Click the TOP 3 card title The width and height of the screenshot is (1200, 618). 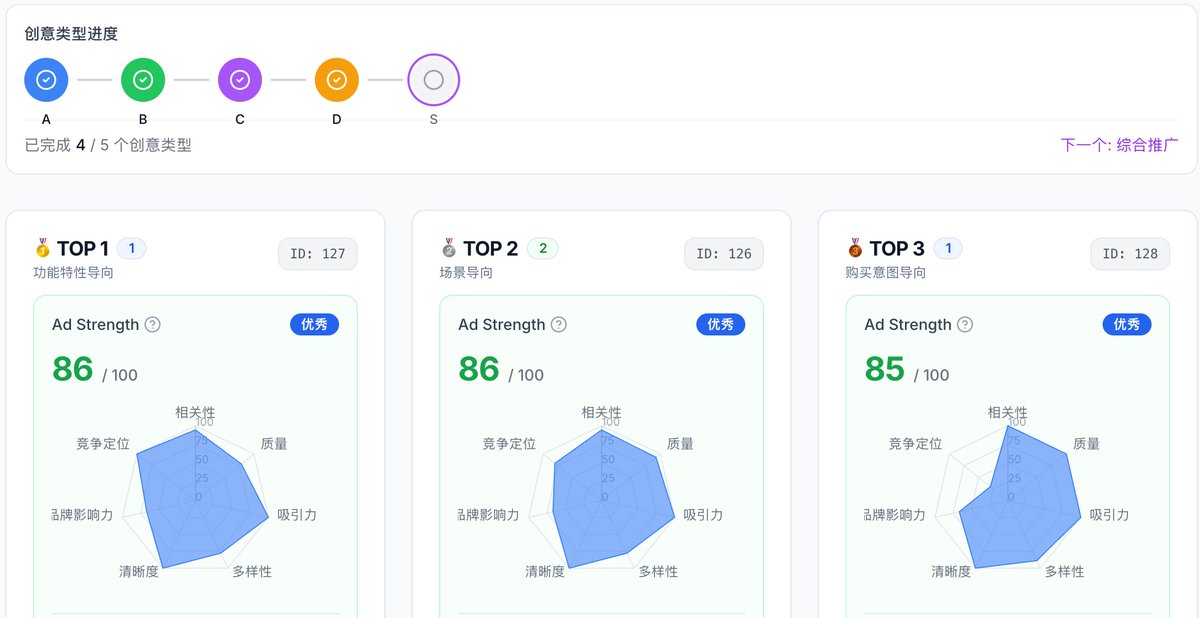tap(897, 248)
